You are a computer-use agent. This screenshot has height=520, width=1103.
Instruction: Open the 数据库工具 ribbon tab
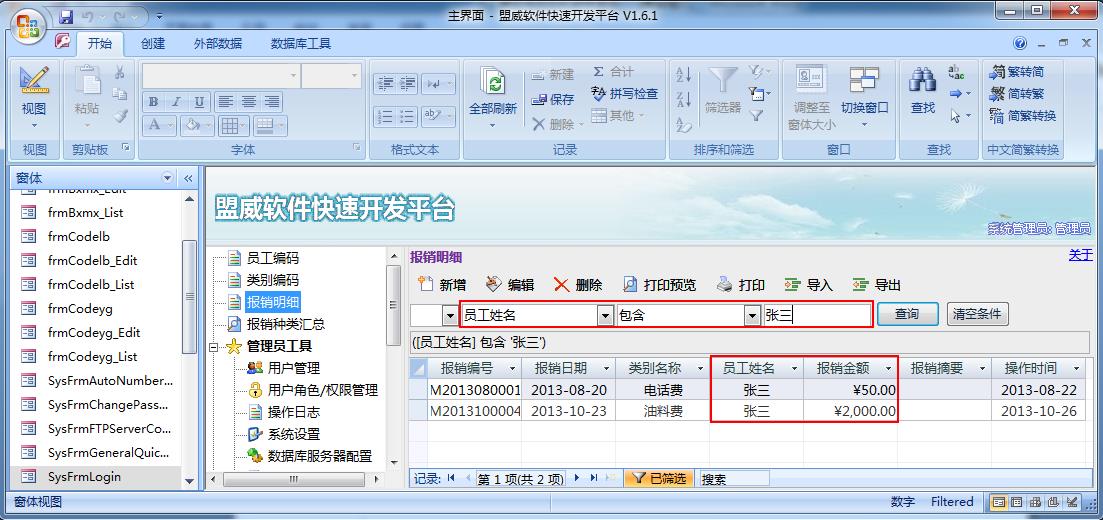click(301, 43)
